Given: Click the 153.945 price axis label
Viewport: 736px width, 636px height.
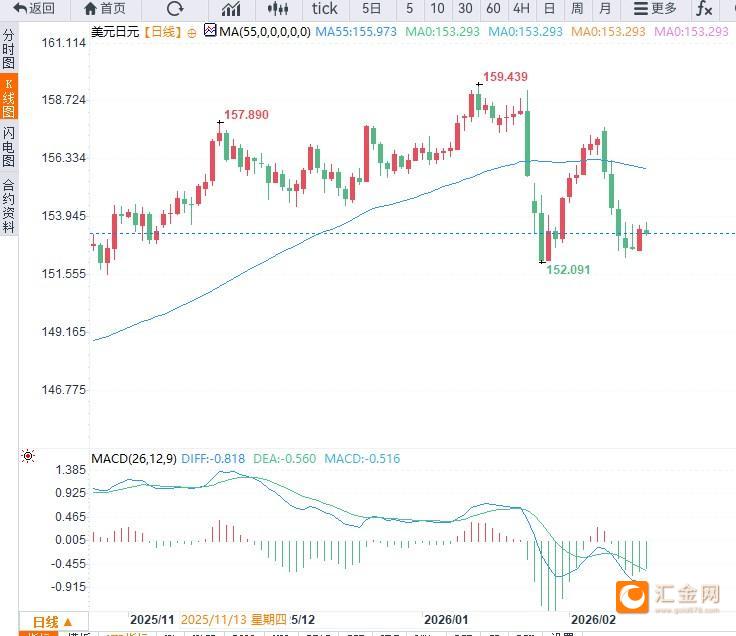Looking at the screenshot, I should coord(64,216).
